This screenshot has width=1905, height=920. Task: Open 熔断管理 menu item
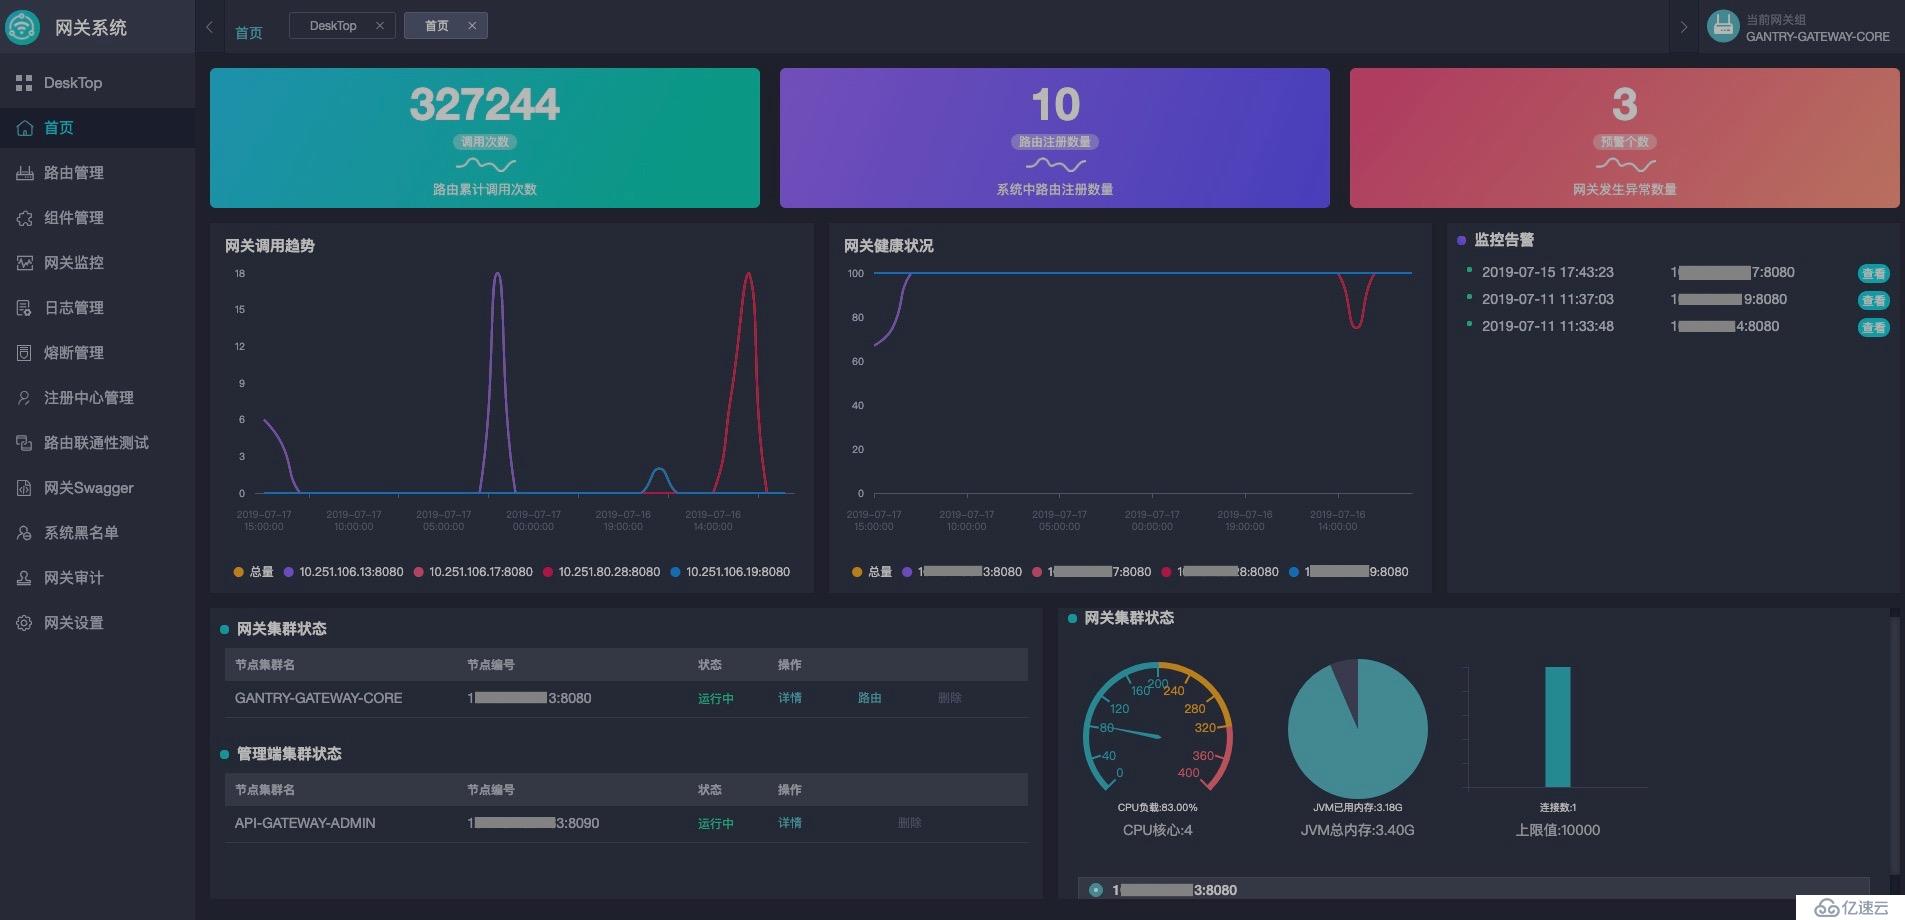(97, 353)
